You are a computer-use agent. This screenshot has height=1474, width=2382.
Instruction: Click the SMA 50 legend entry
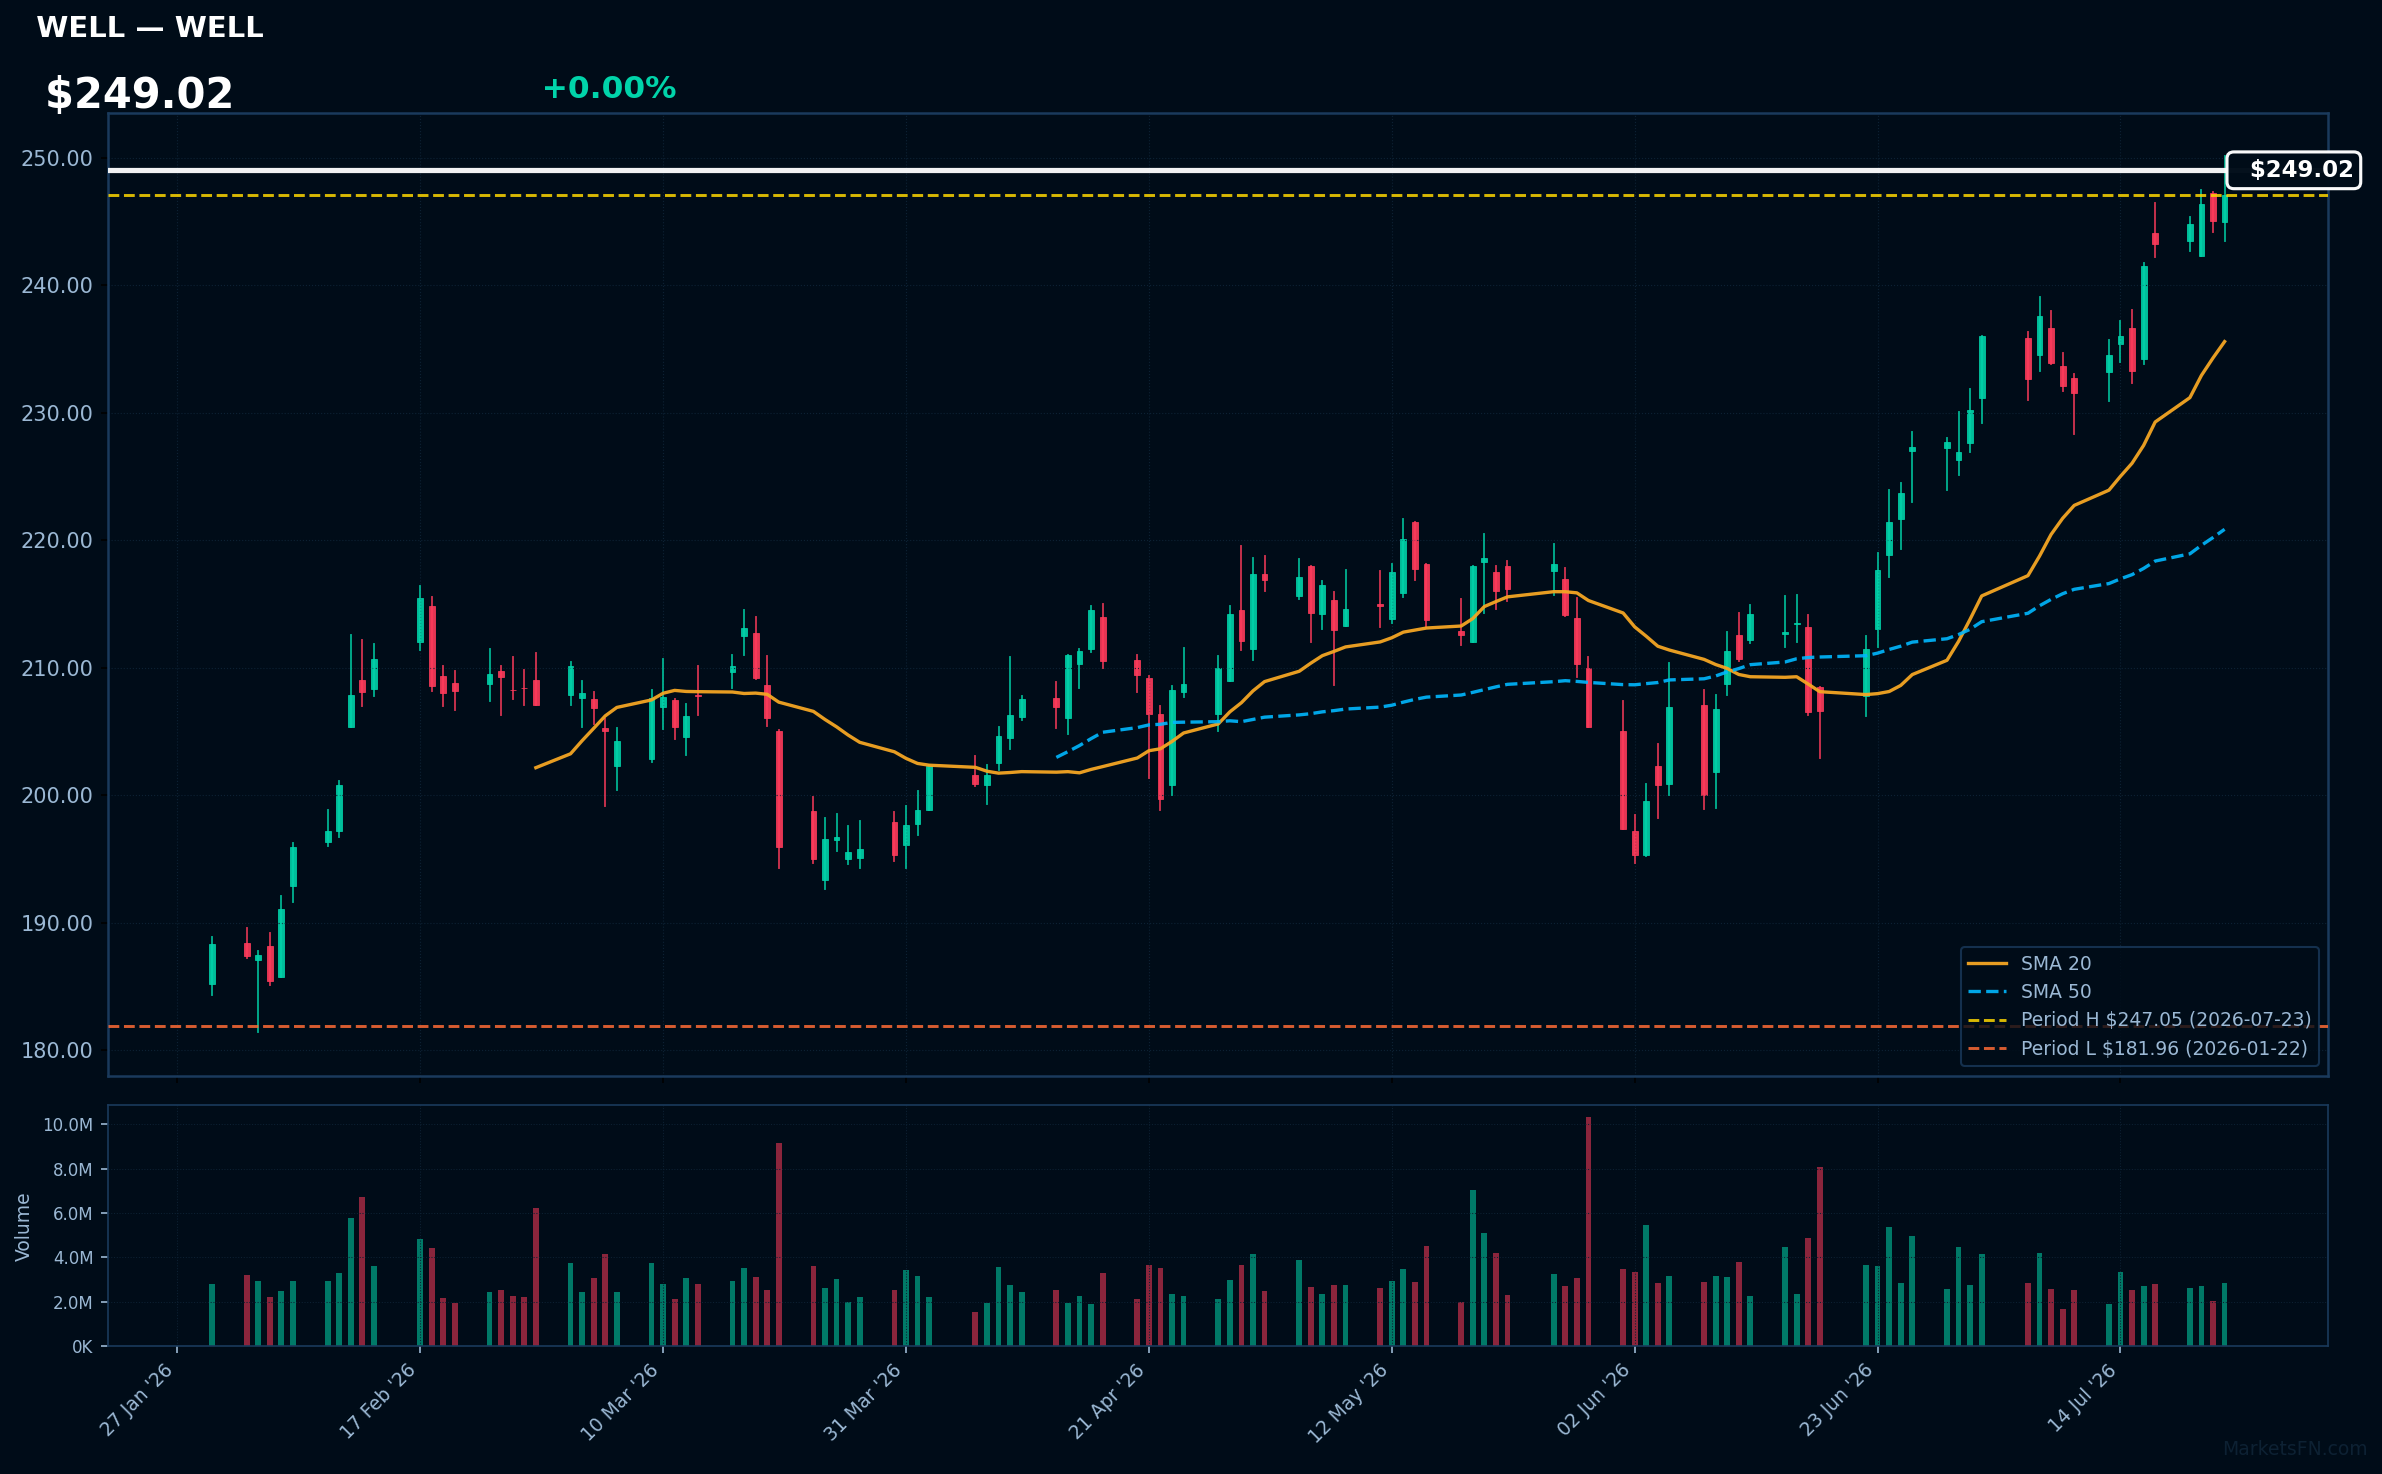click(x=2029, y=992)
